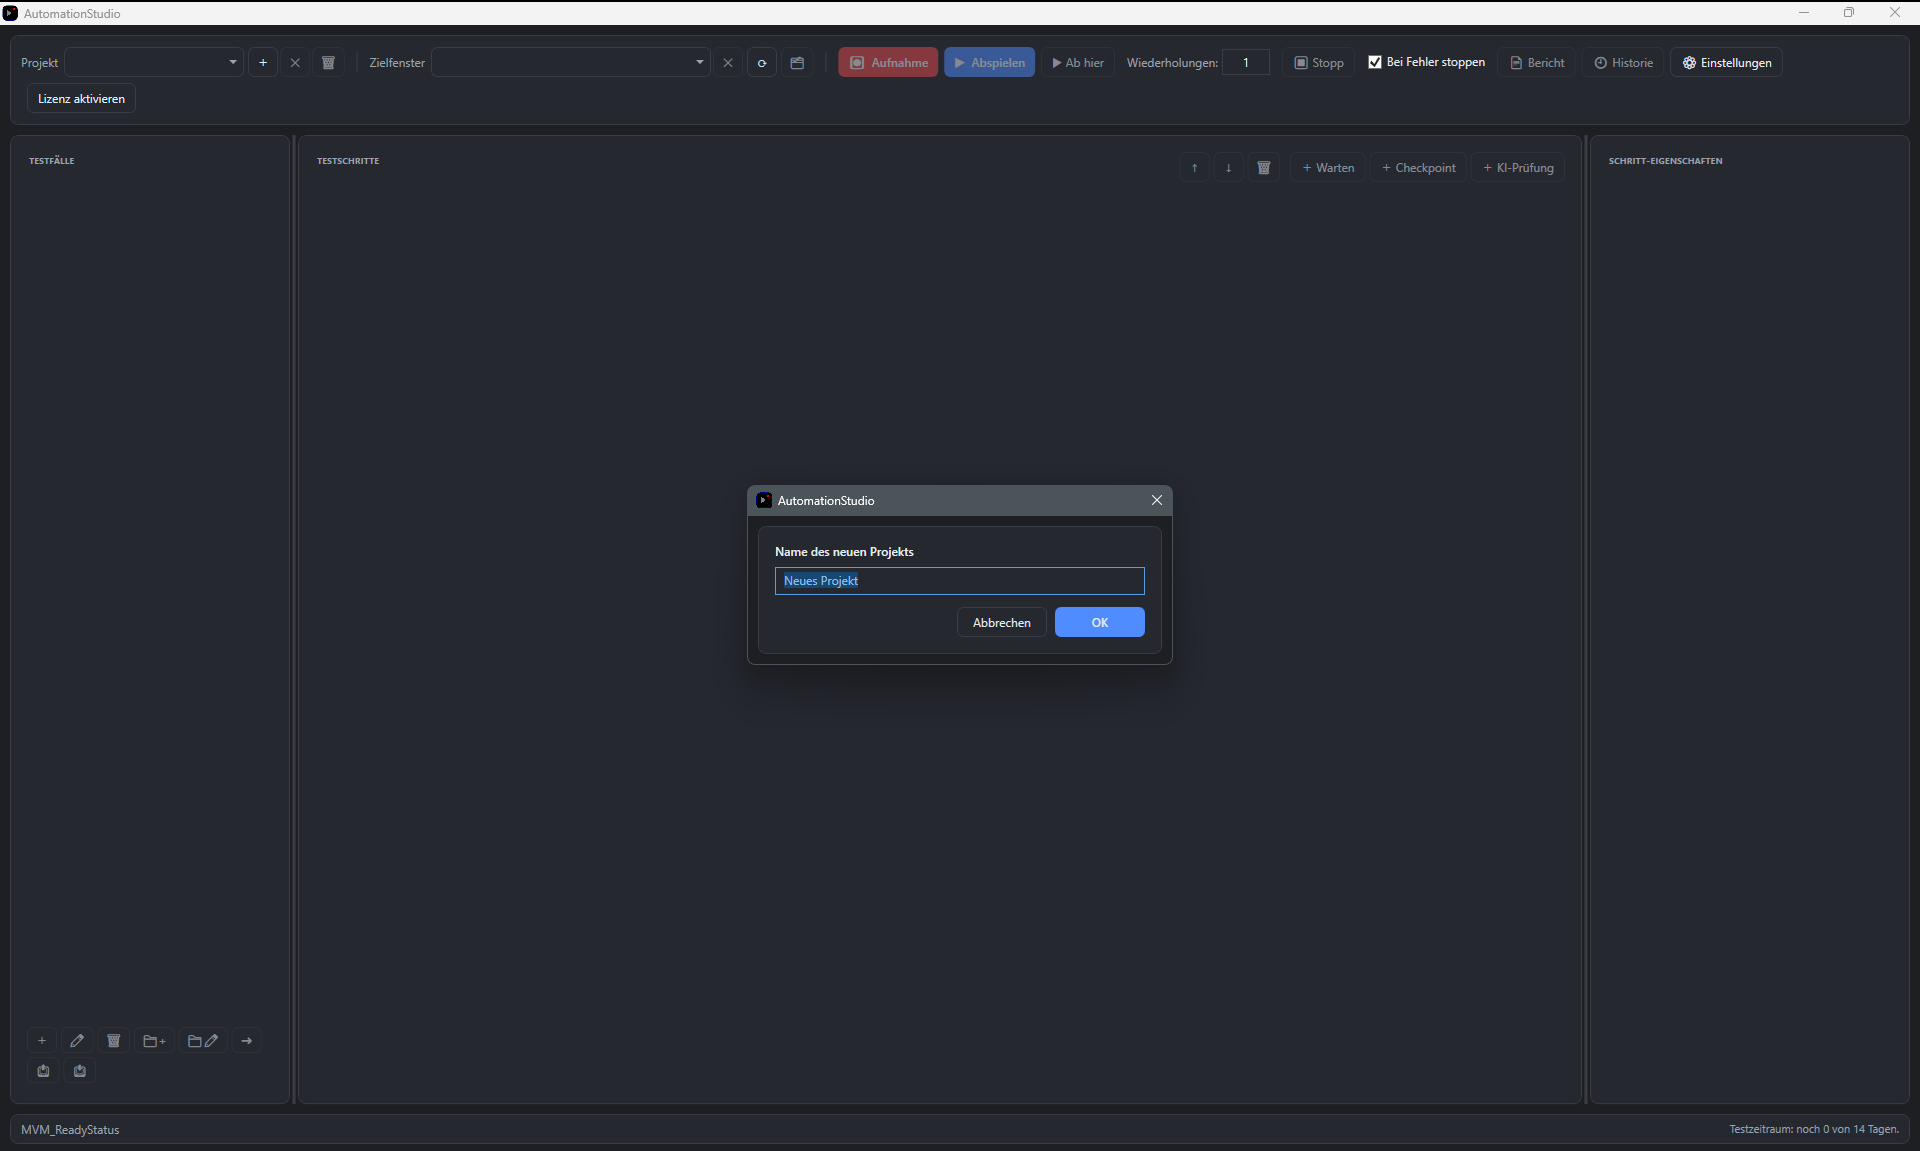
Task: Click export icon with upward arrow
Action: pyautogui.click(x=43, y=1071)
